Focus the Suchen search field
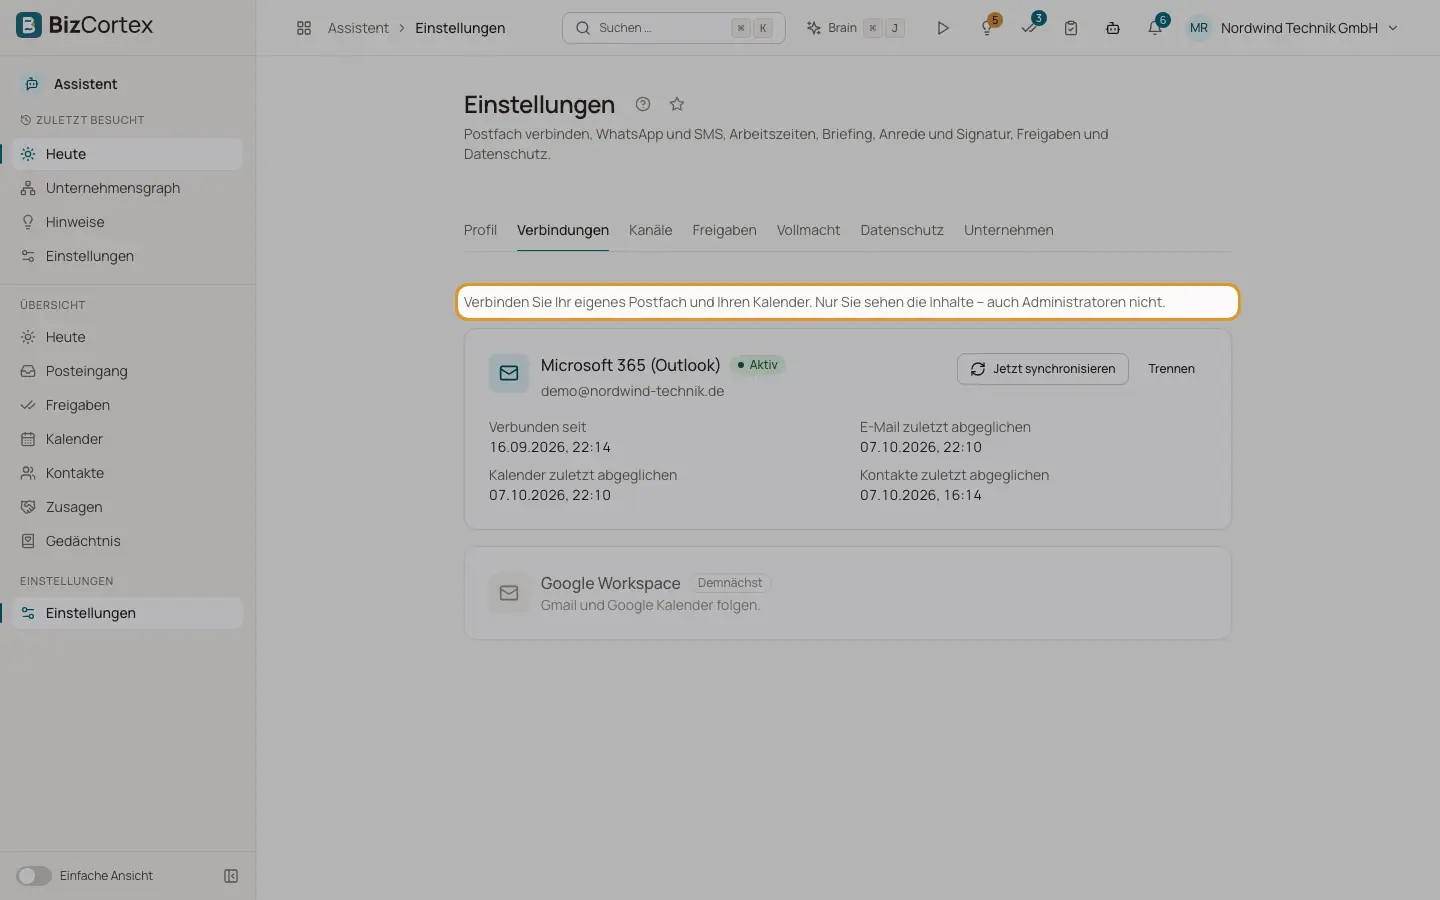 tap(674, 28)
